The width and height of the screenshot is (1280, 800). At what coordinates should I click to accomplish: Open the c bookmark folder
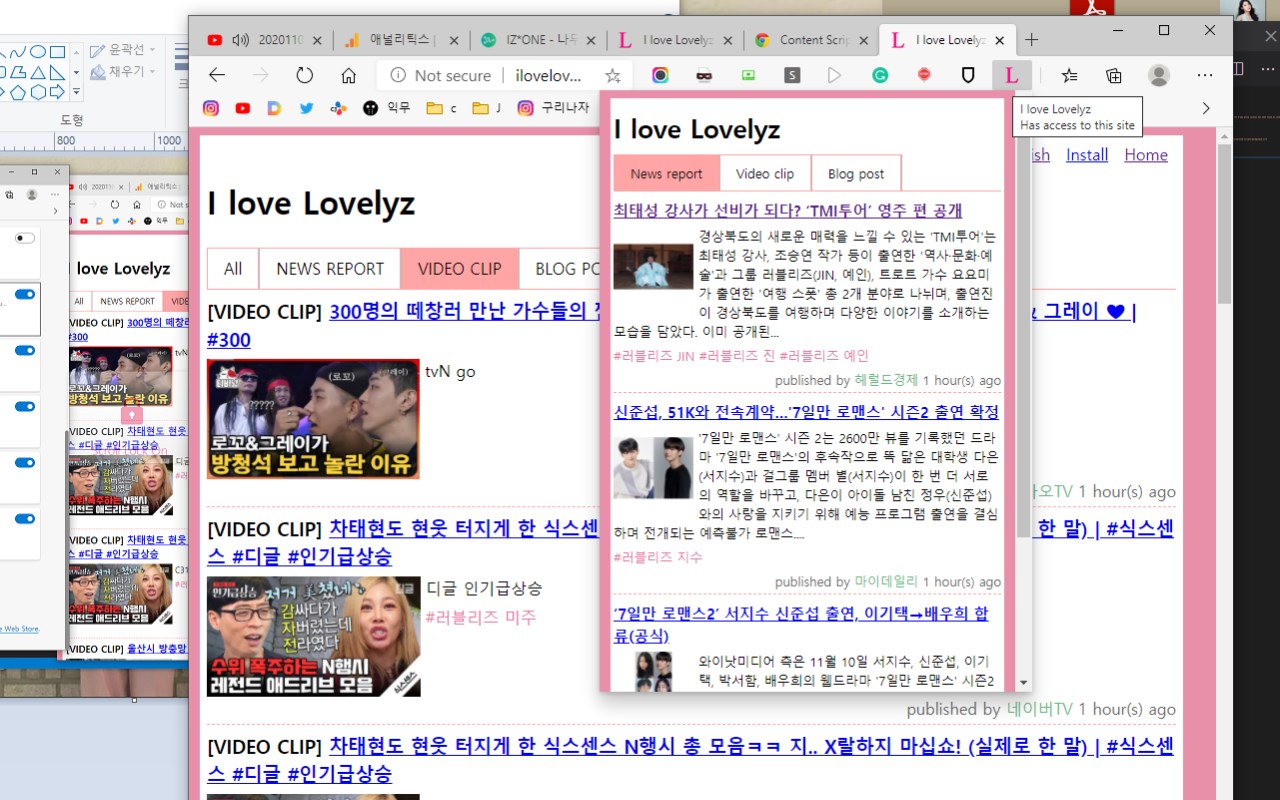441,108
